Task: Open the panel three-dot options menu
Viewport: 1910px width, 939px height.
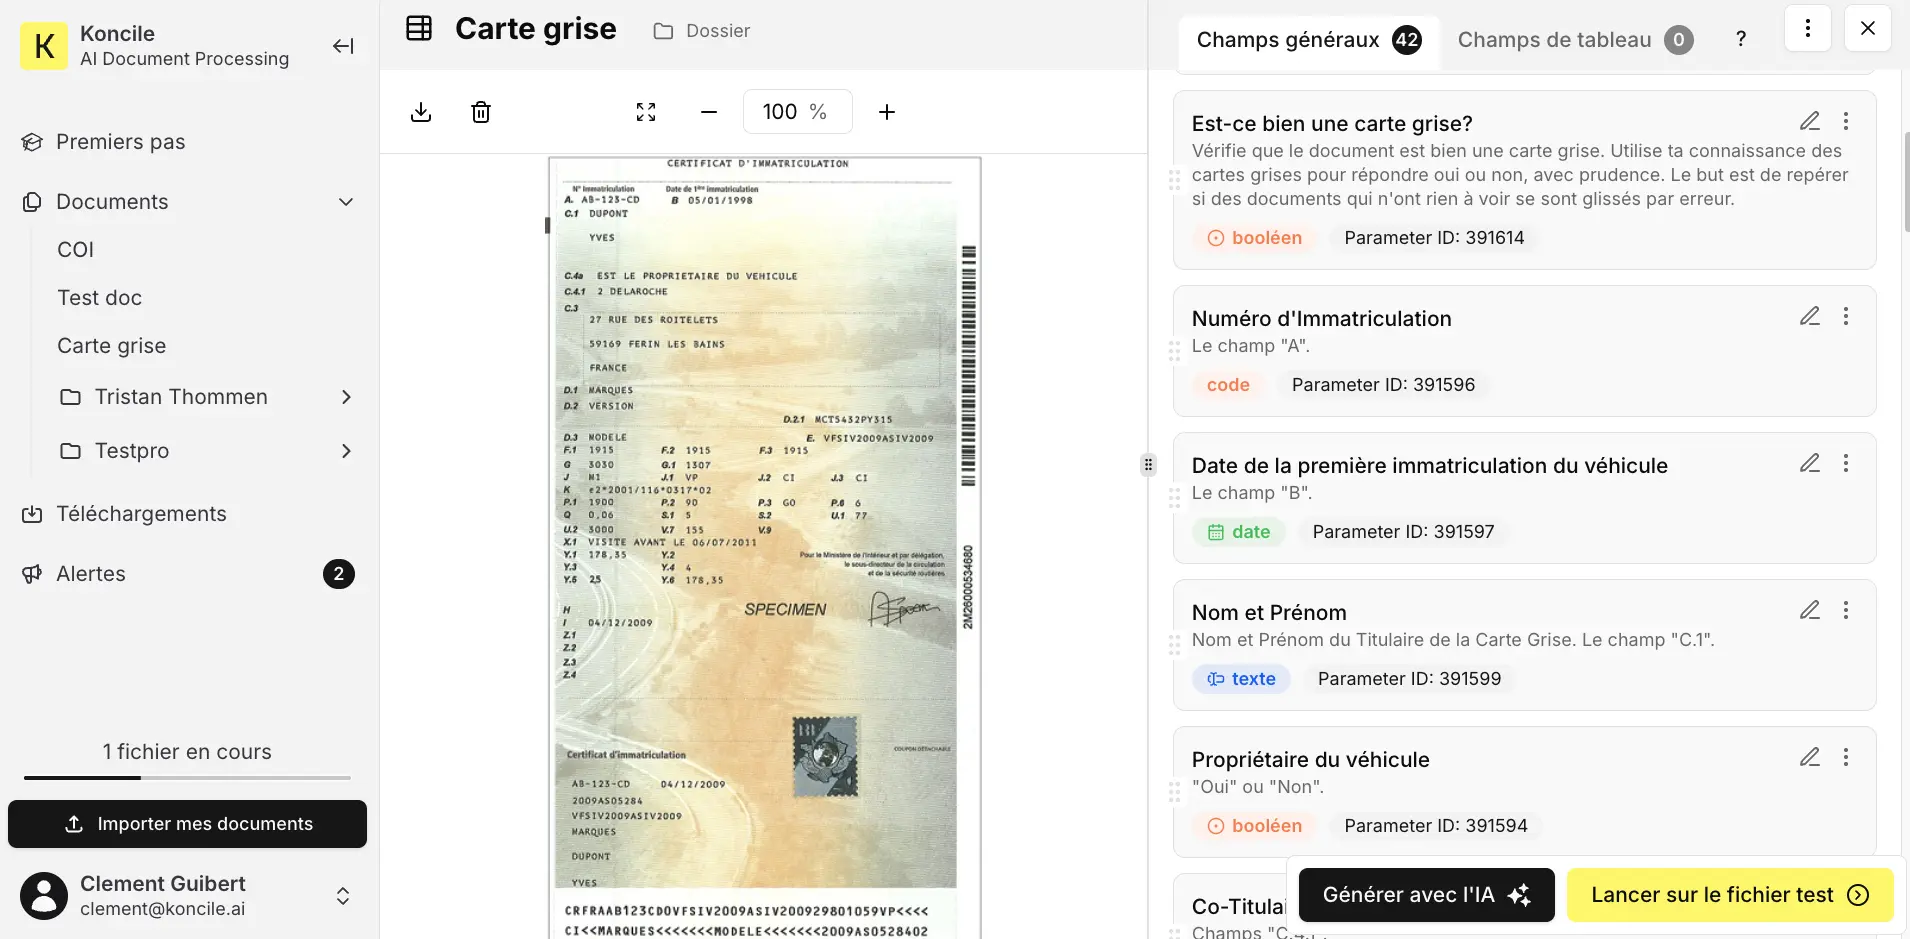Action: click(1808, 28)
